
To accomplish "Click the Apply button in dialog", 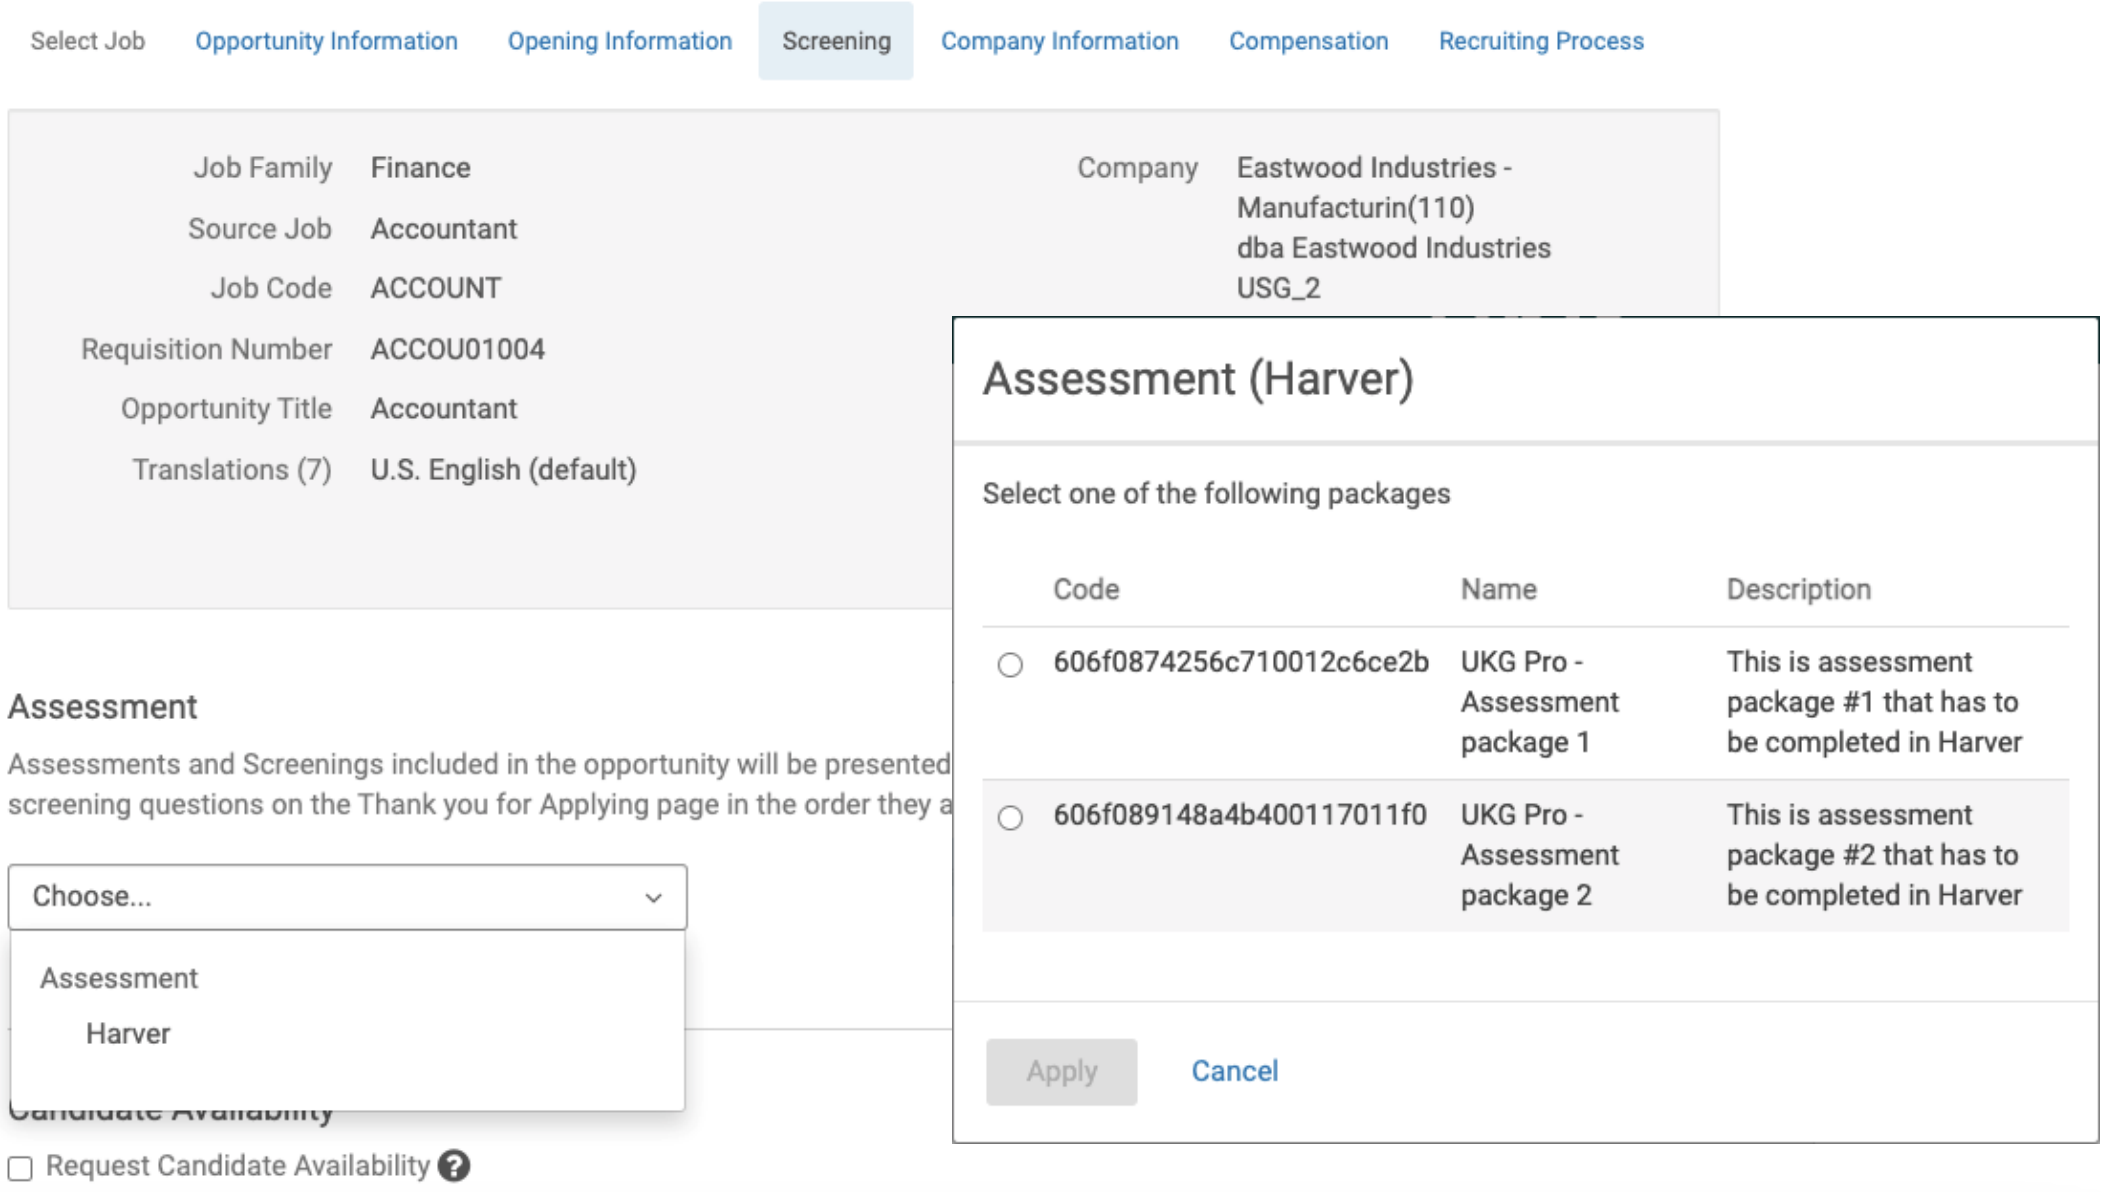I will (1061, 1072).
